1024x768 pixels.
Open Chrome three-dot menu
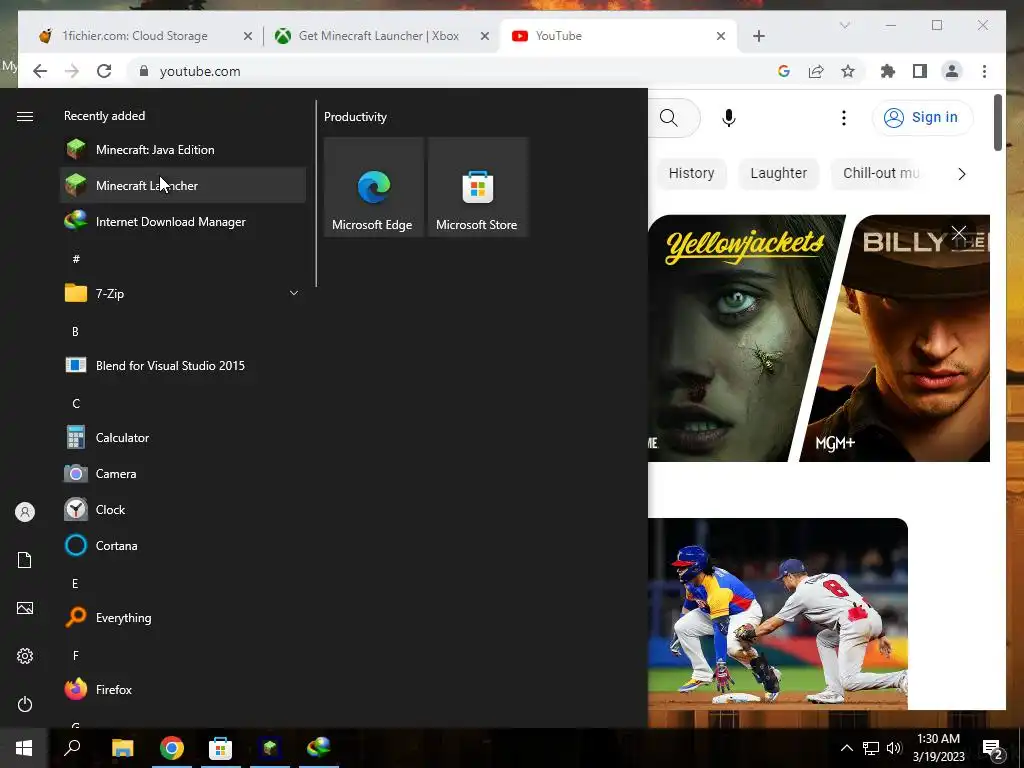click(x=984, y=71)
